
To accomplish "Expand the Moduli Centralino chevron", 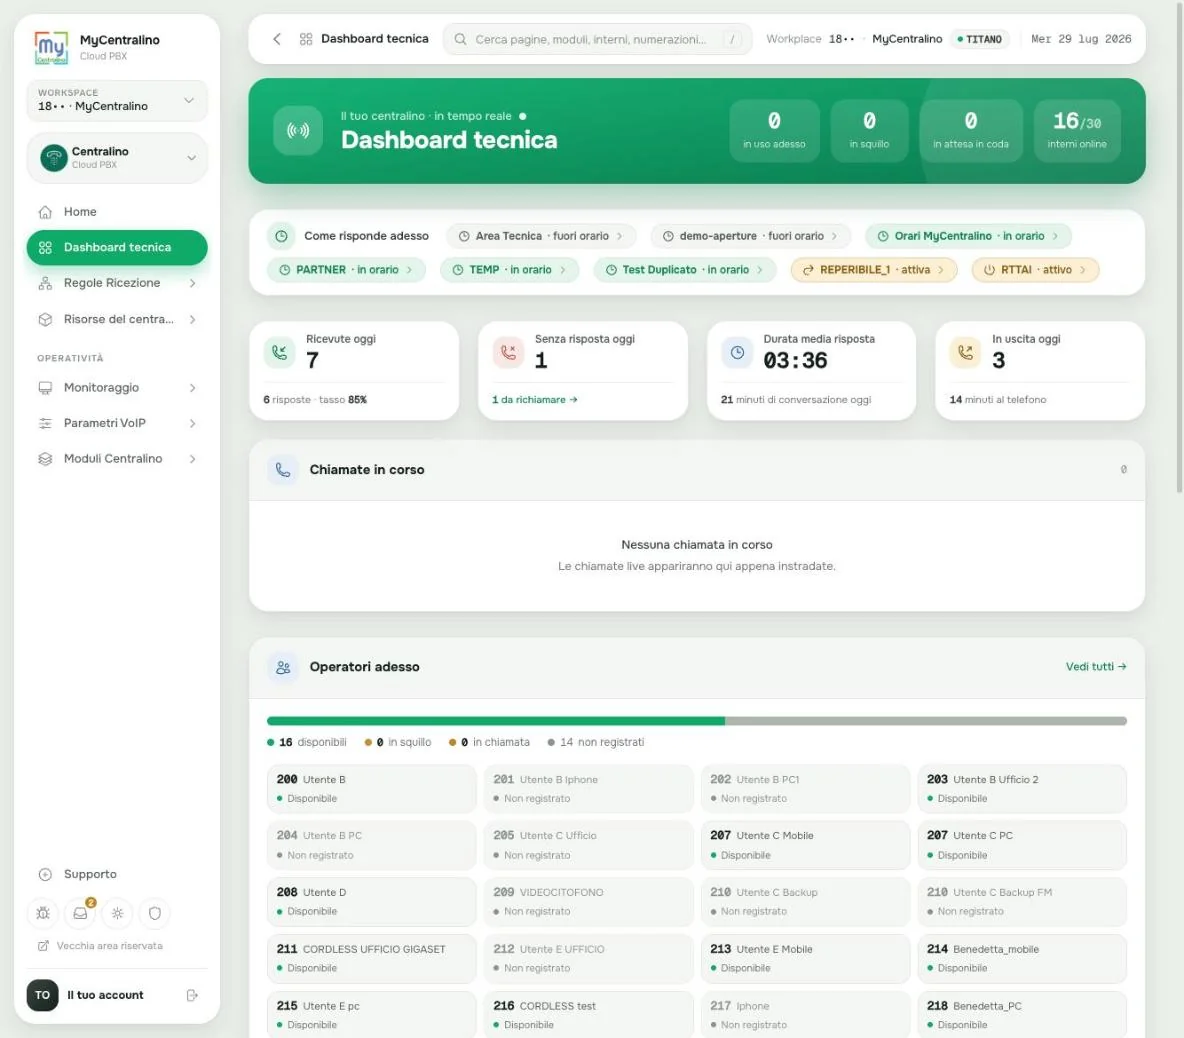I will tap(193, 459).
